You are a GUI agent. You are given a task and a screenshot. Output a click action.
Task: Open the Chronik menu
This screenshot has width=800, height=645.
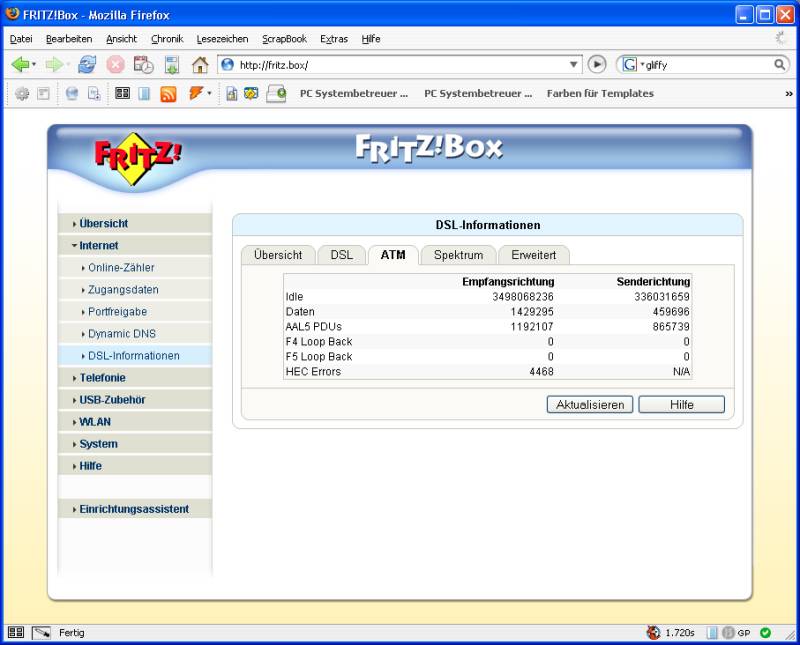click(x=167, y=39)
